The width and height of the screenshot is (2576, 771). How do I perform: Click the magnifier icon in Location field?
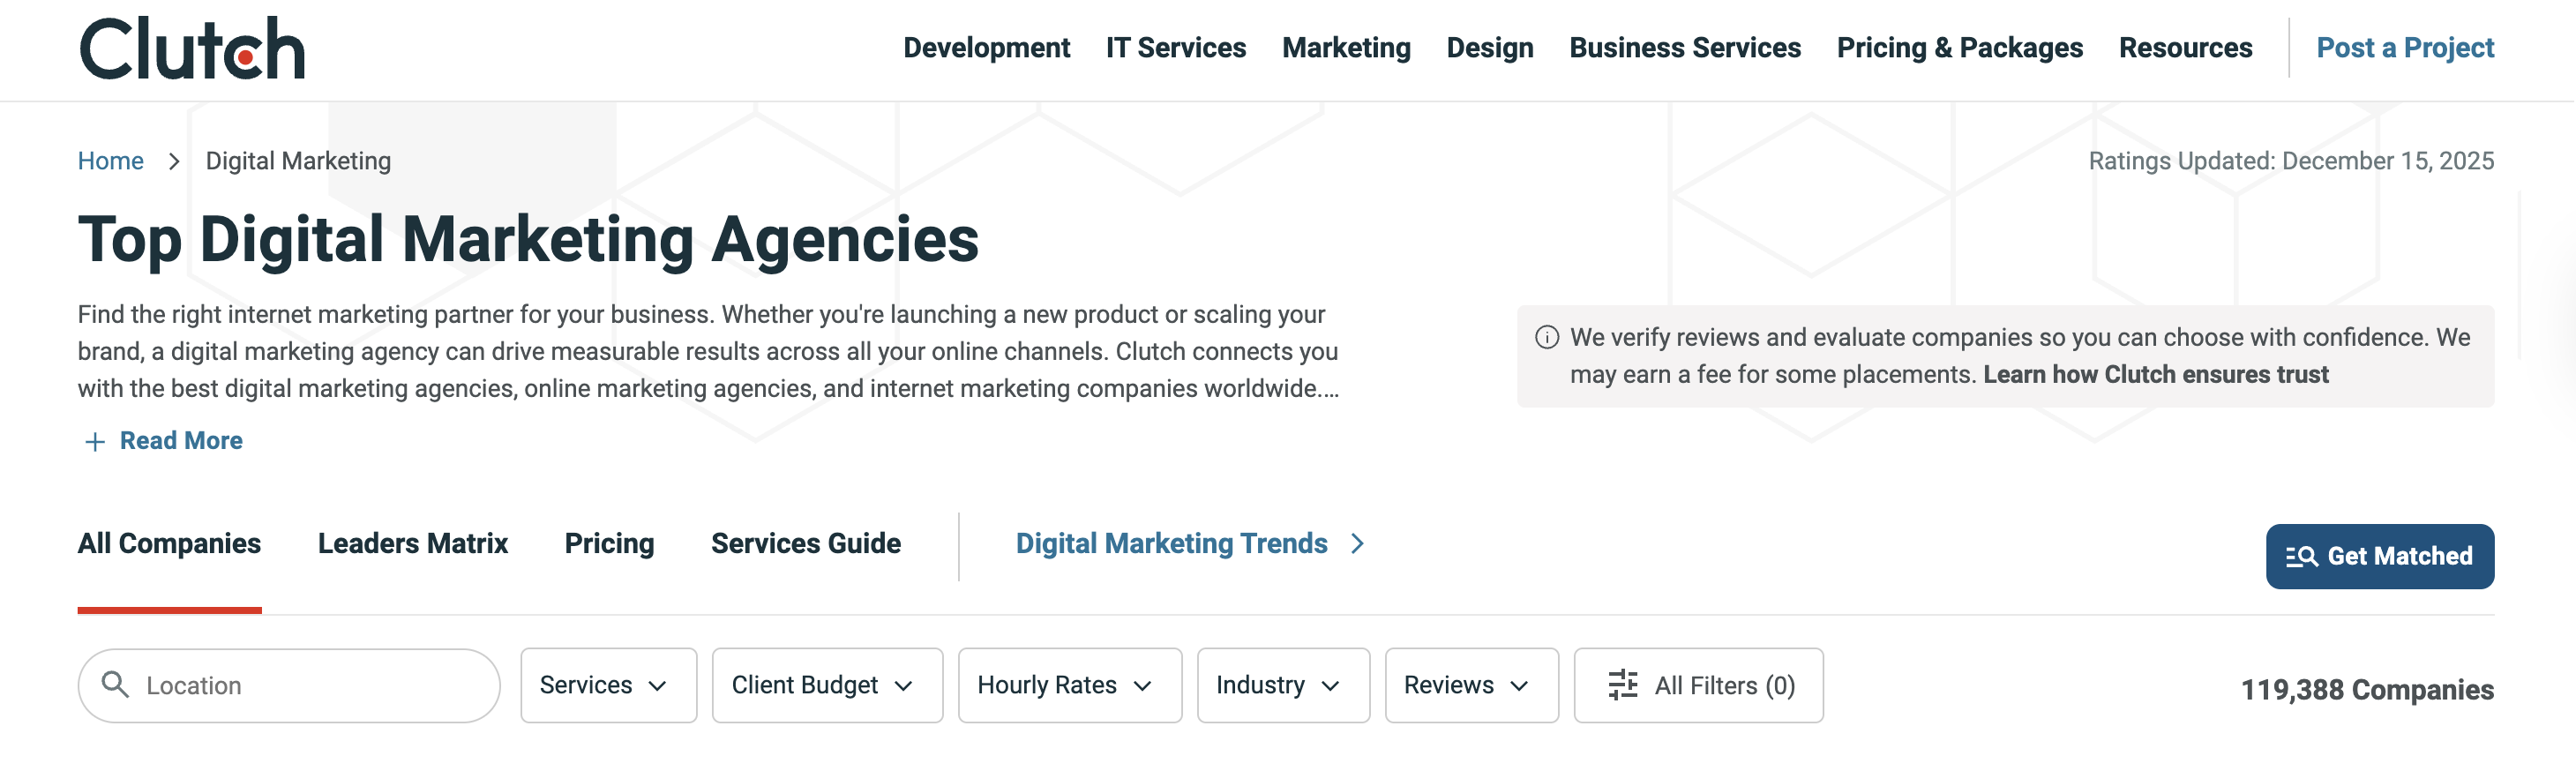[116, 684]
